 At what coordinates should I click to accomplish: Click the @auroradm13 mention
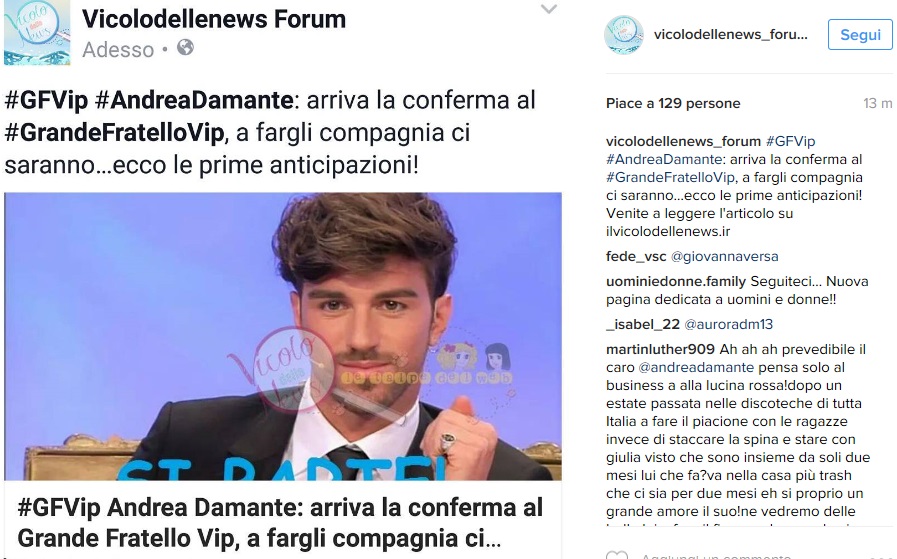(x=728, y=324)
